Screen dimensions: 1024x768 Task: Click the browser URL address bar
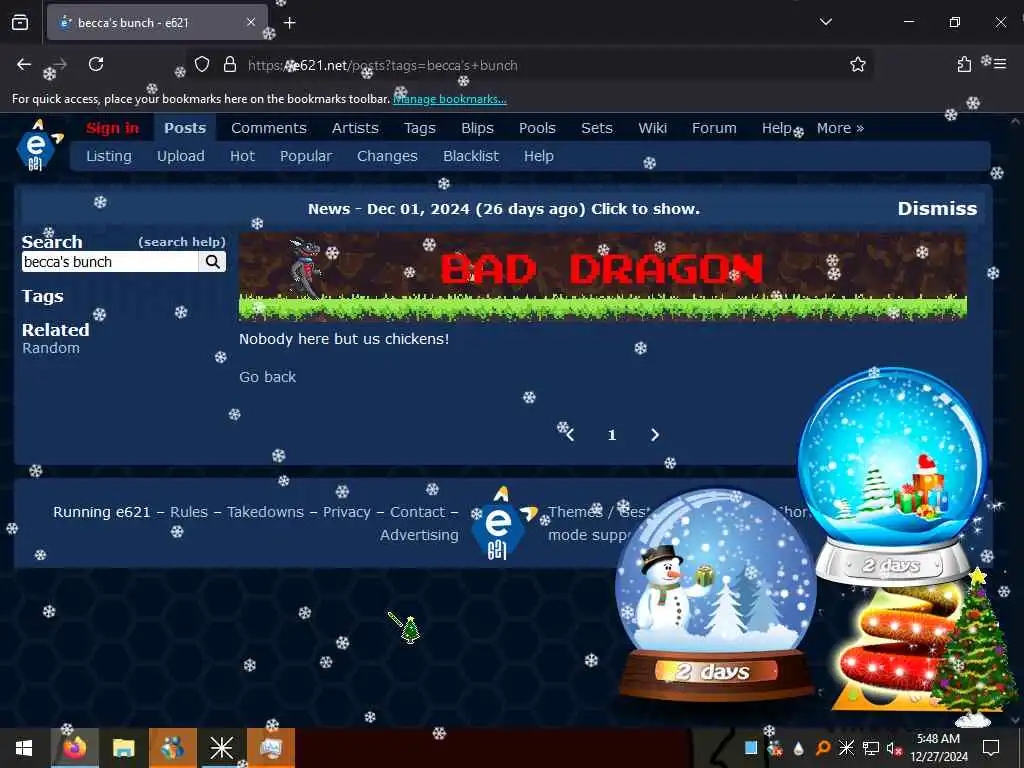[x=529, y=65]
